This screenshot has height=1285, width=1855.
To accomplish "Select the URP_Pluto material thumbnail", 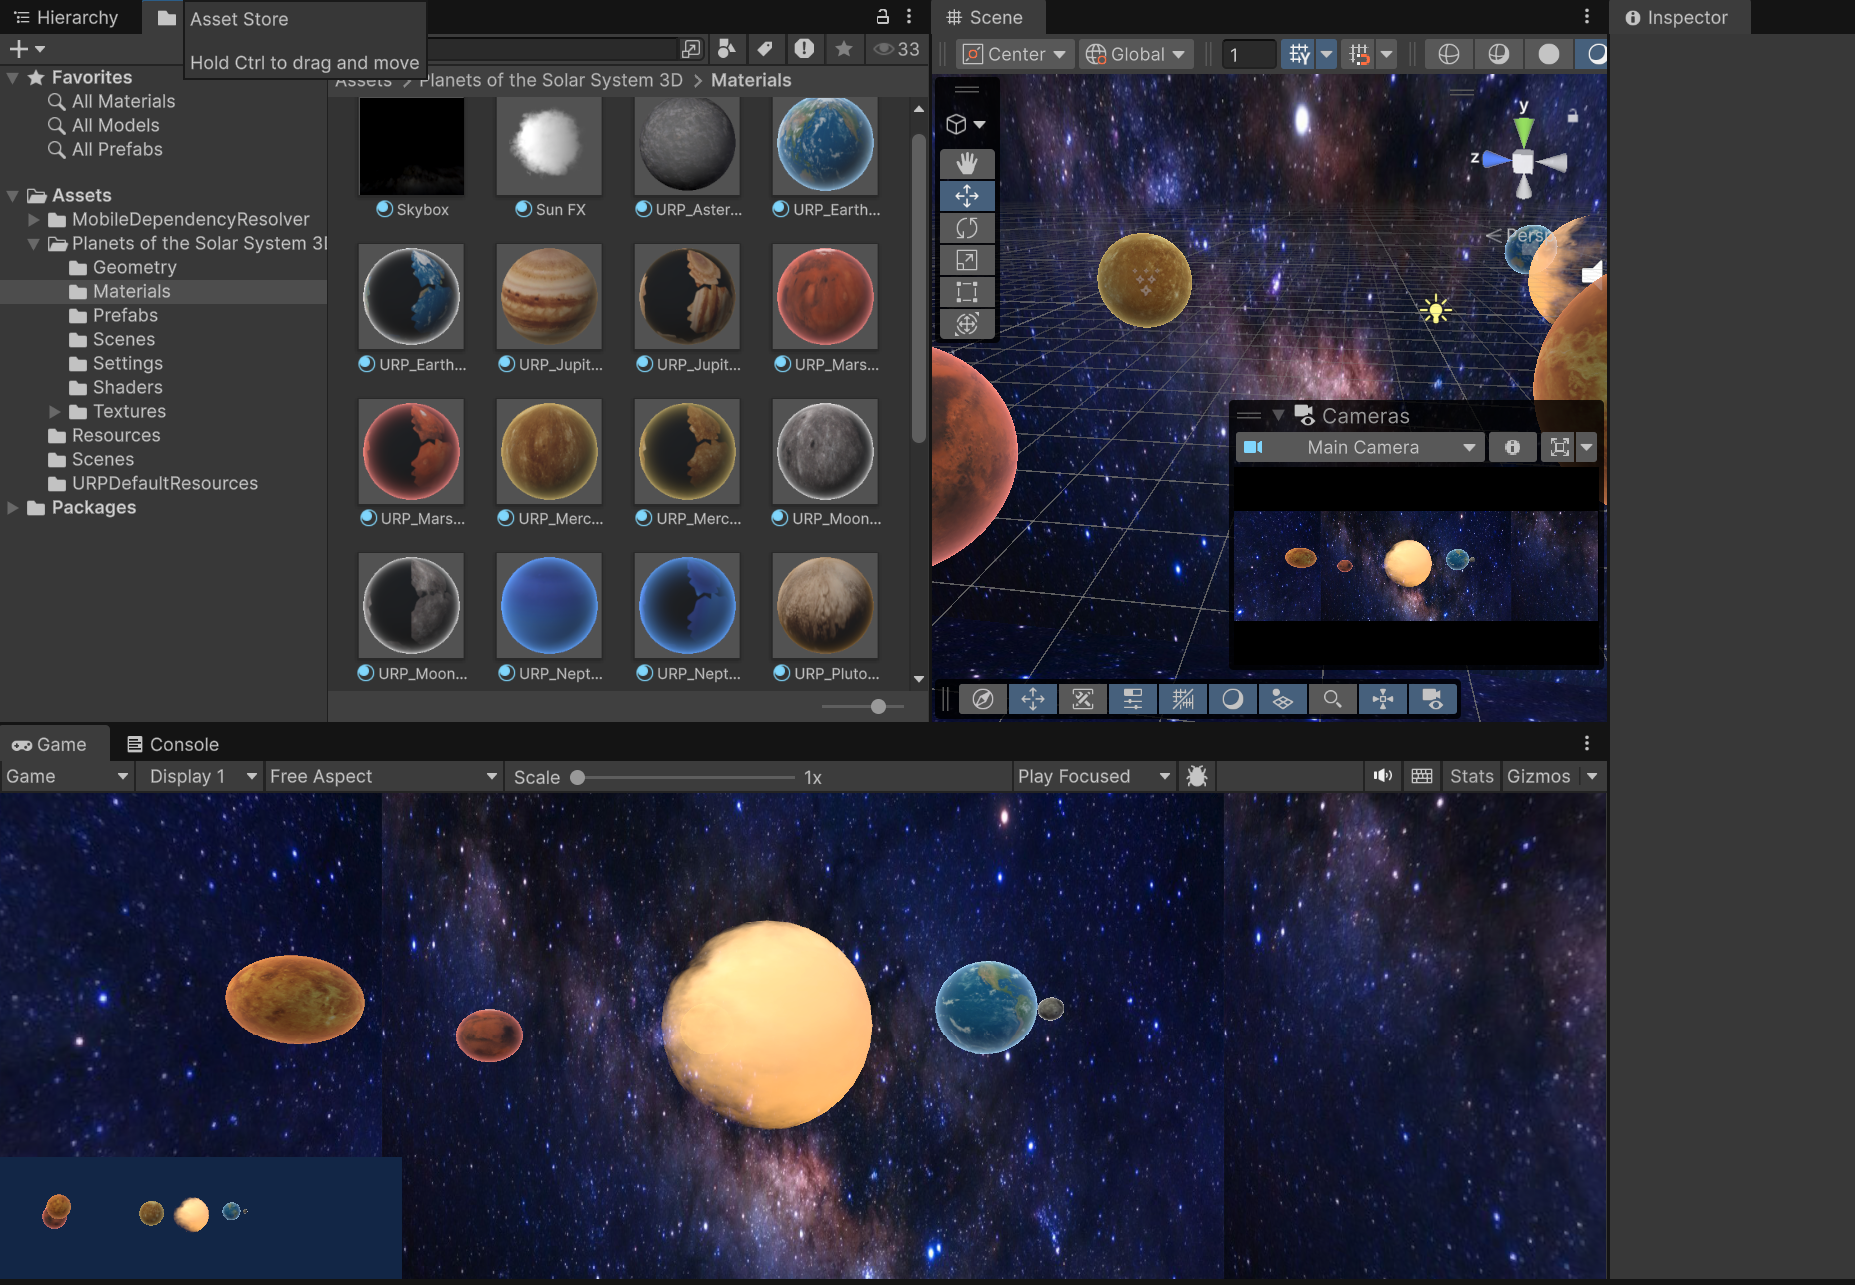I will point(824,605).
